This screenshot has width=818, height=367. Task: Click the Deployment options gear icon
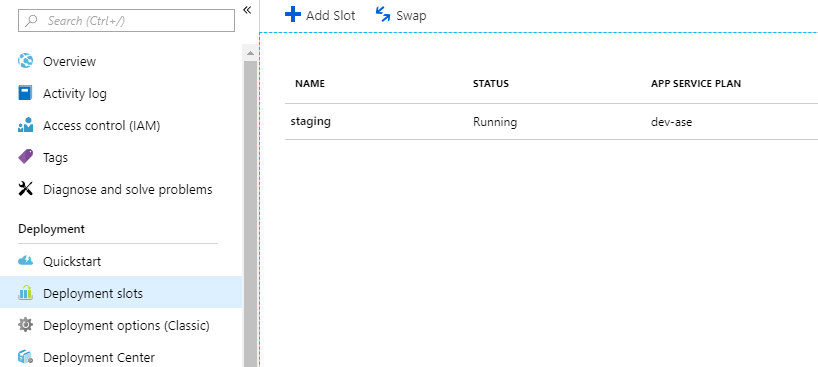click(26, 325)
